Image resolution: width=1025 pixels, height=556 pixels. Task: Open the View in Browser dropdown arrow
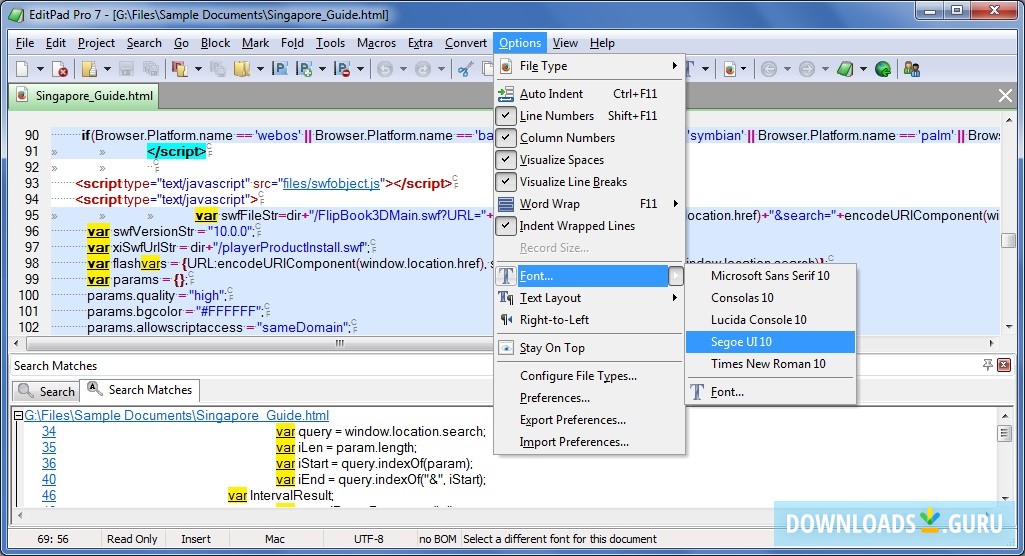click(744, 69)
